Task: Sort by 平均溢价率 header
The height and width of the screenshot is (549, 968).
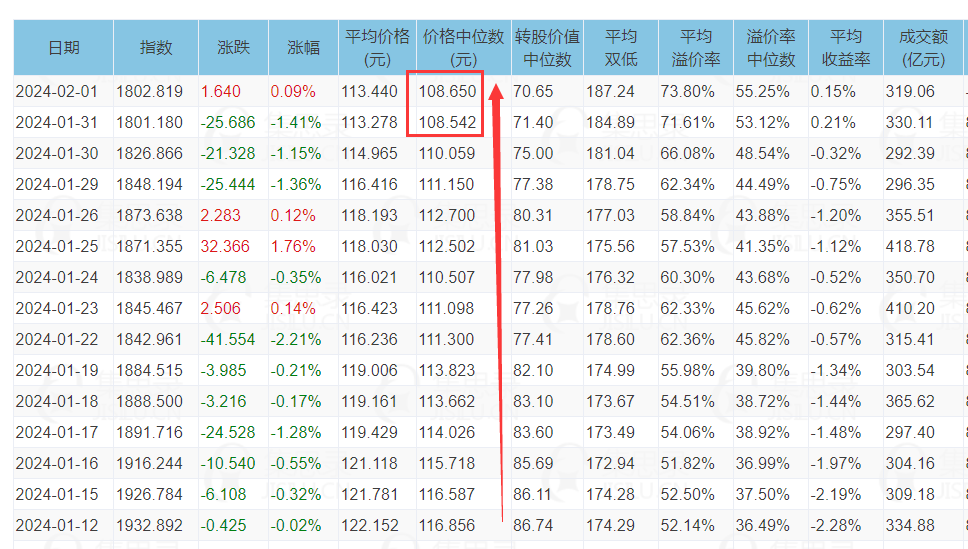Action: 696,48
